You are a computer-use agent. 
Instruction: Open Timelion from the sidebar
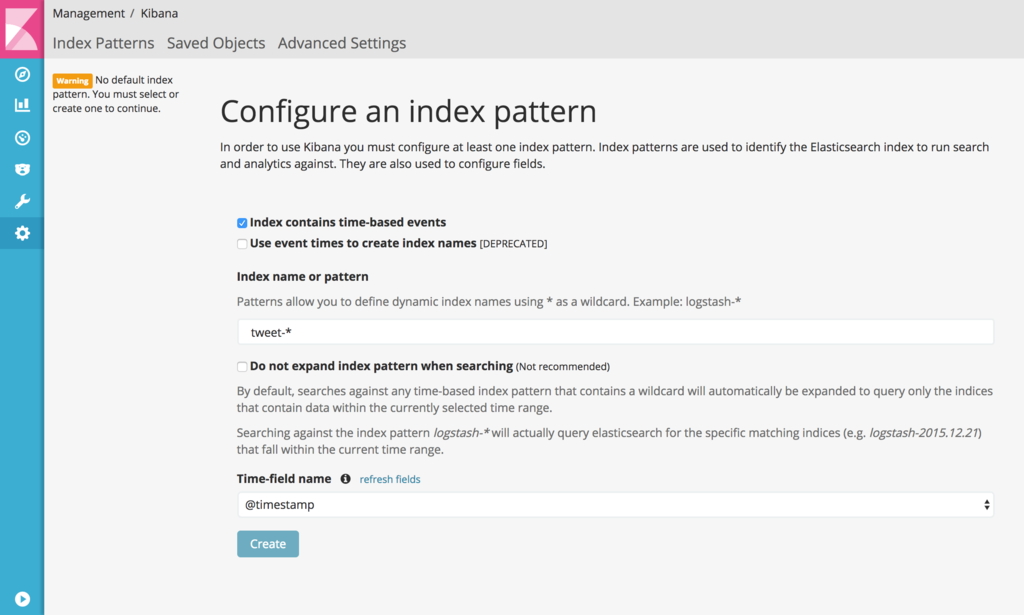click(22, 170)
